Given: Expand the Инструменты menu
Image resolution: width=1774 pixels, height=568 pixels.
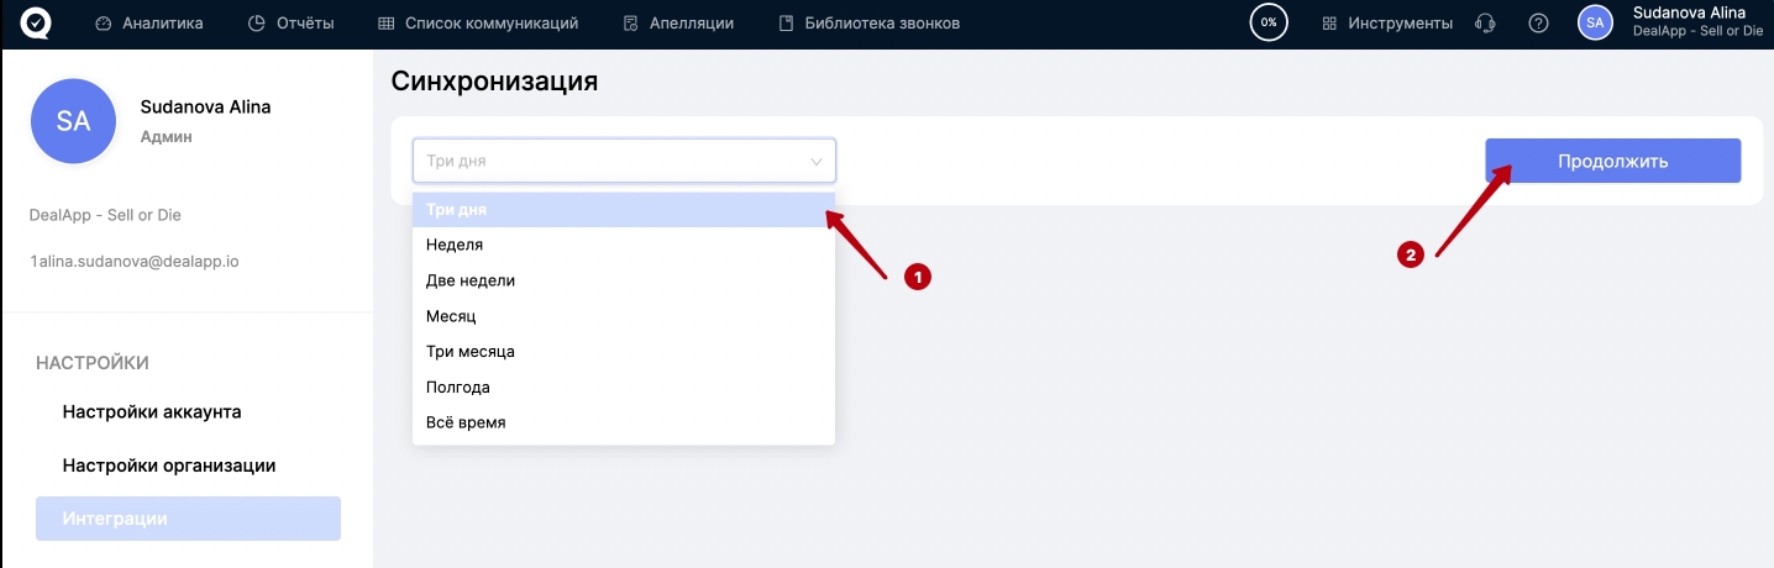Looking at the screenshot, I should click(1387, 23).
